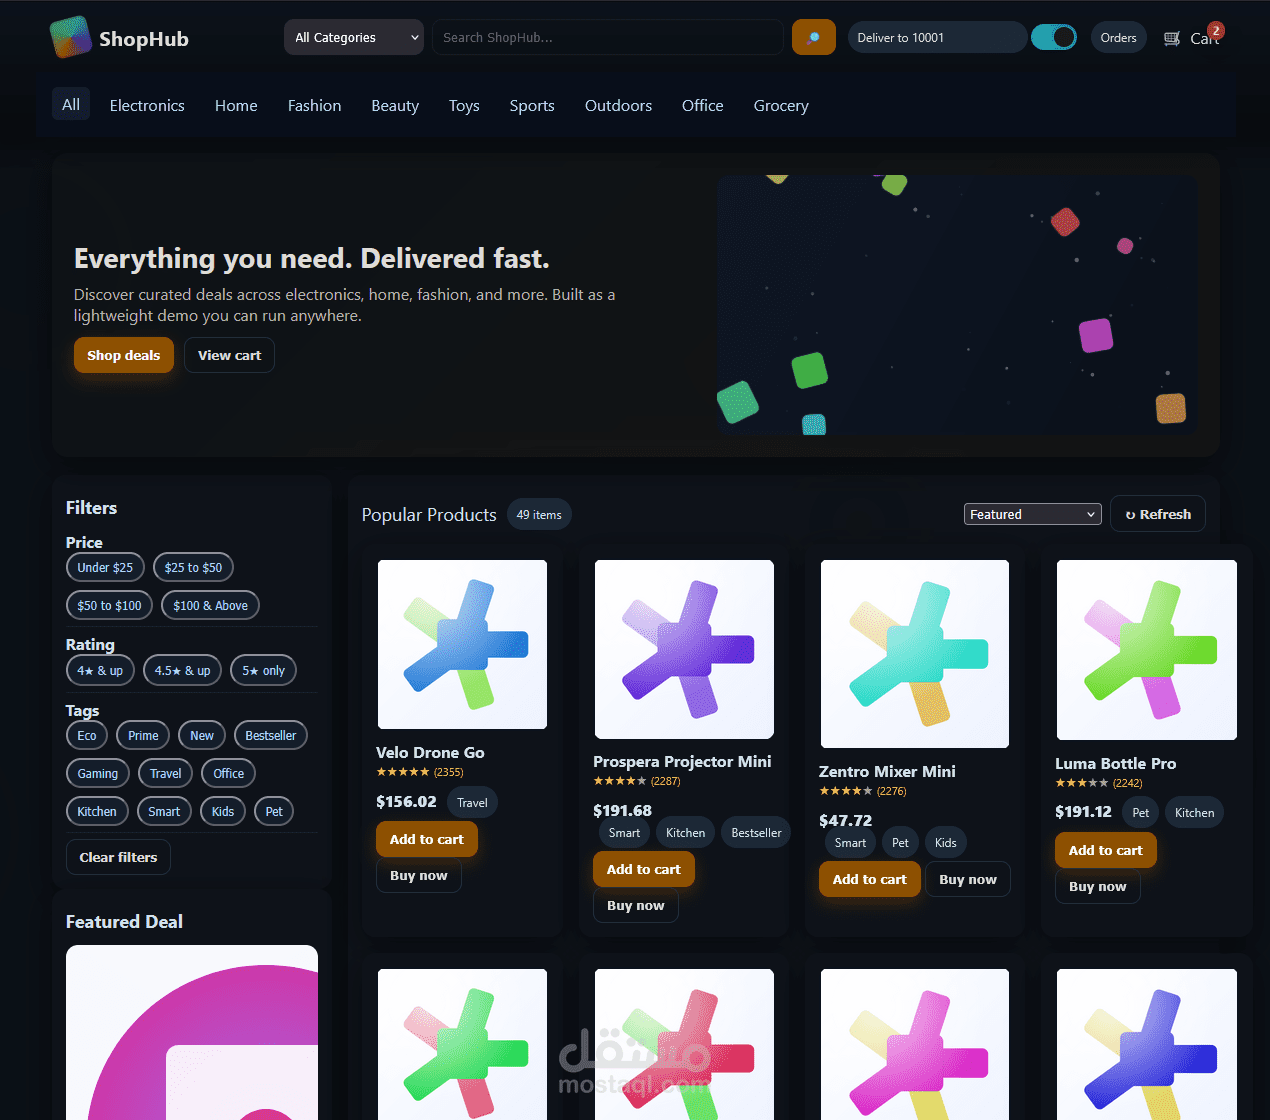
Task: Buy Prospera Projector Mini now
Action: pyautogui.click(x=636, y=905)
